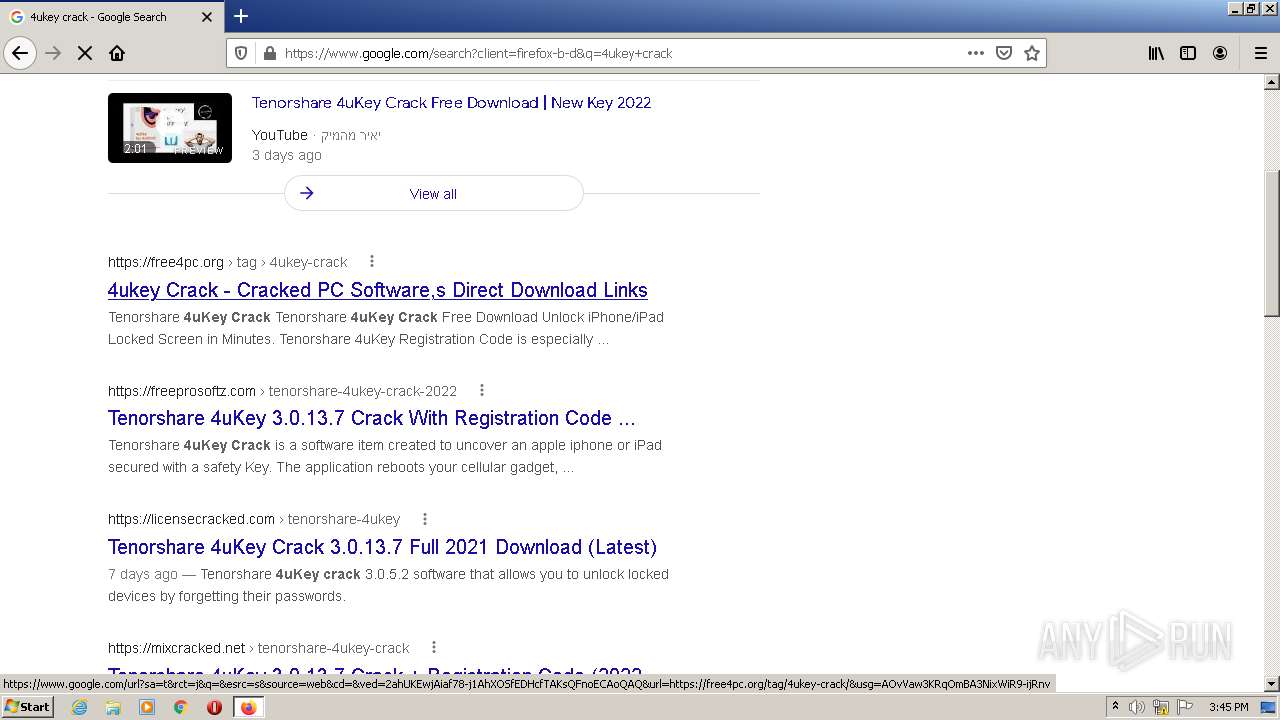This screenshot has height=720, width=1280.
Task: View site security padlock info
Action: pyautogui.click(x=269, y=53)
